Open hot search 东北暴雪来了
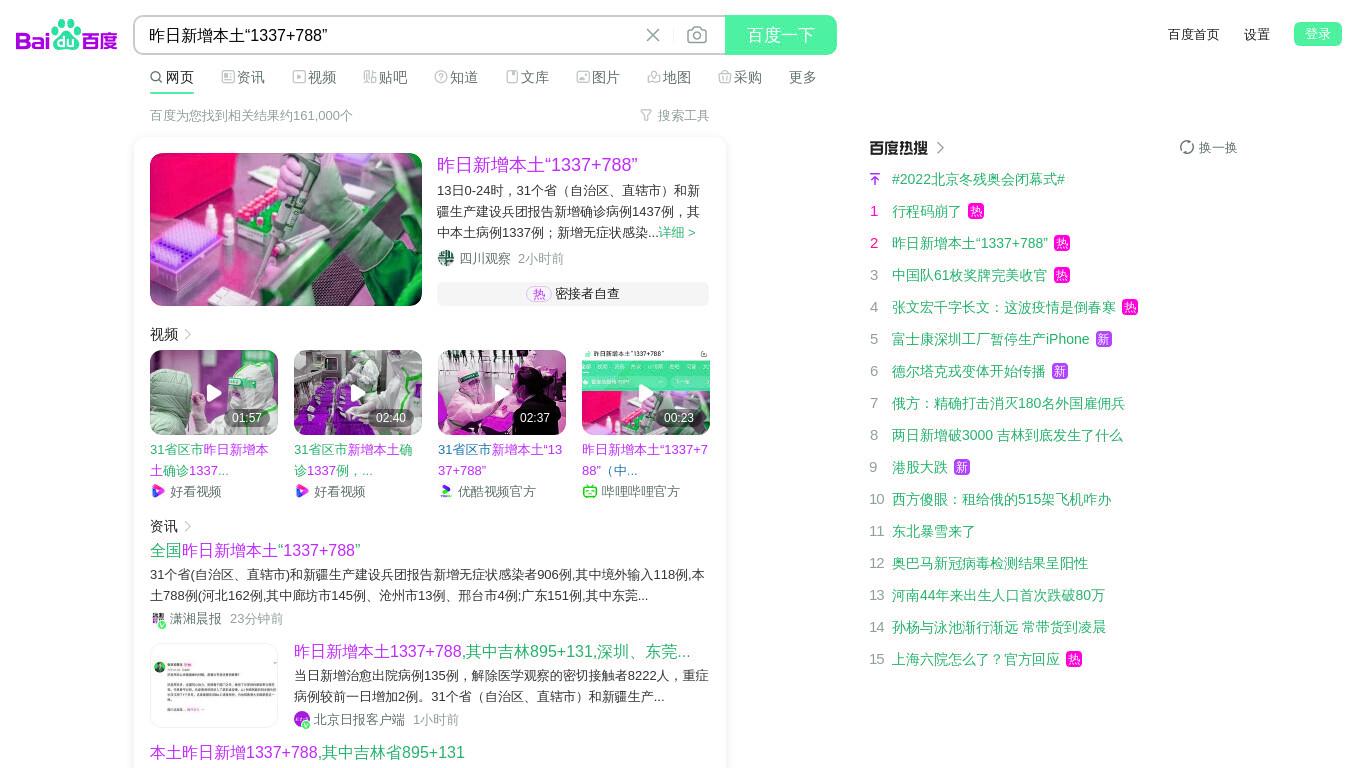The image size is (1366, 768). (934, 531)
